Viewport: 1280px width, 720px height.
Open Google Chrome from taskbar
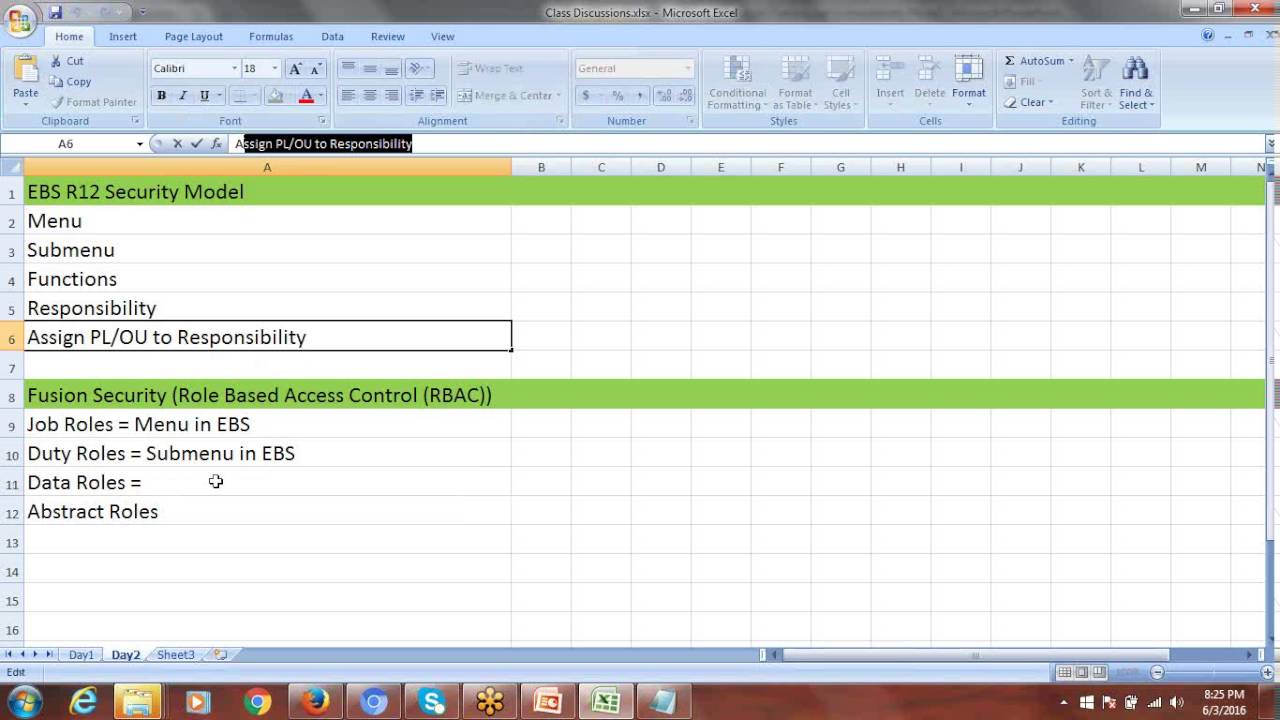[x=257, y=703]
